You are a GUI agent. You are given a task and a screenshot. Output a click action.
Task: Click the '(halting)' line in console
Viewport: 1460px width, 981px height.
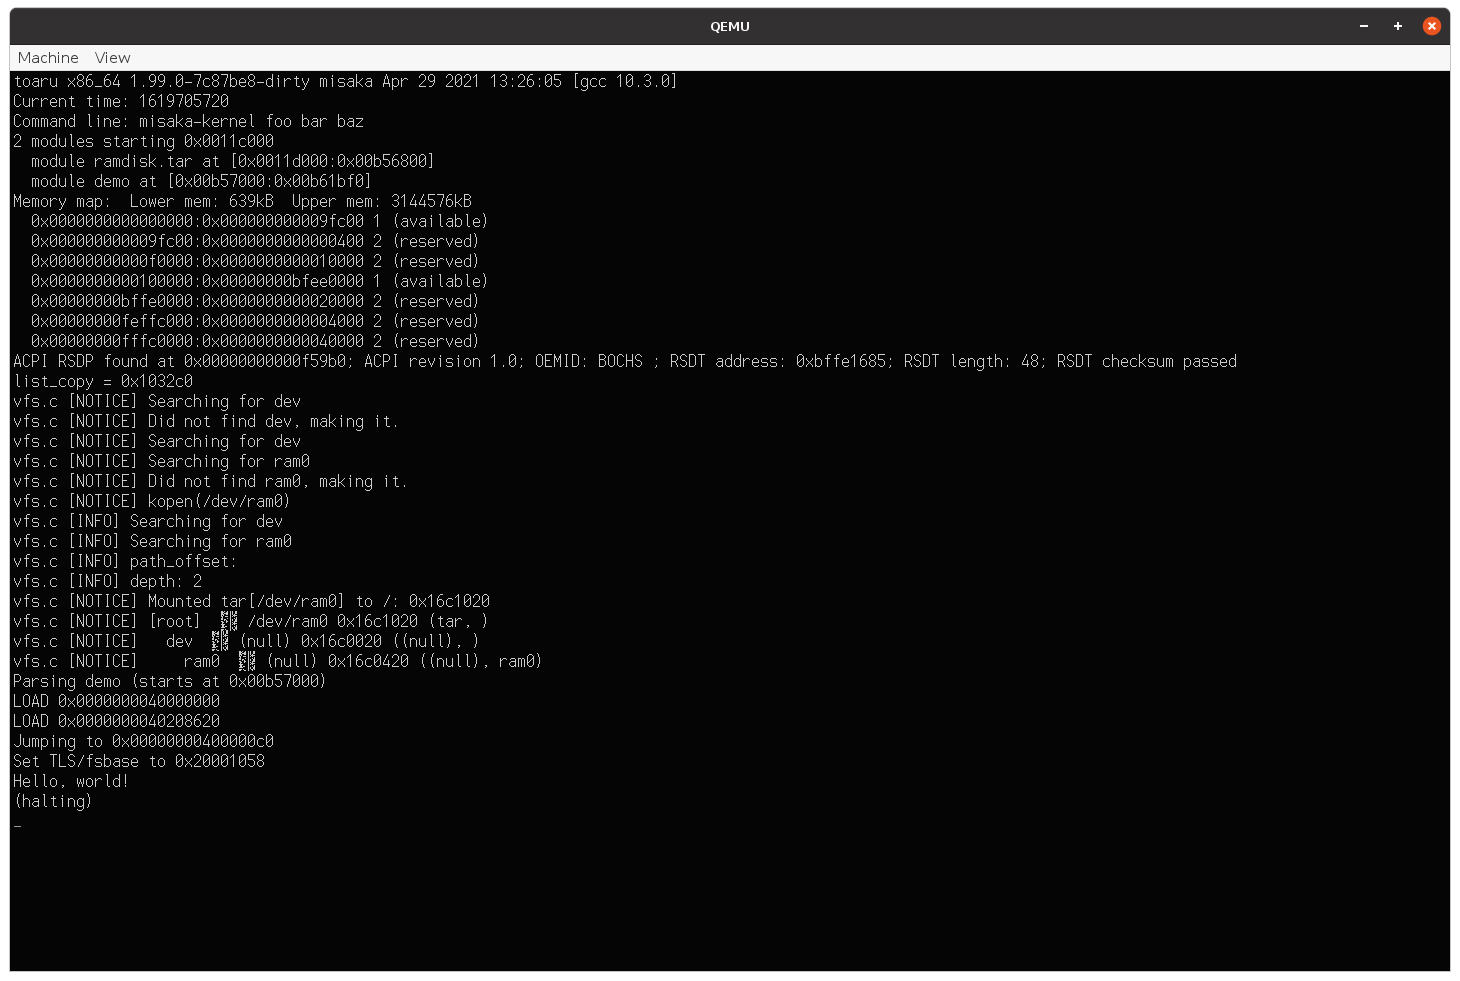(x=53, y=801)
